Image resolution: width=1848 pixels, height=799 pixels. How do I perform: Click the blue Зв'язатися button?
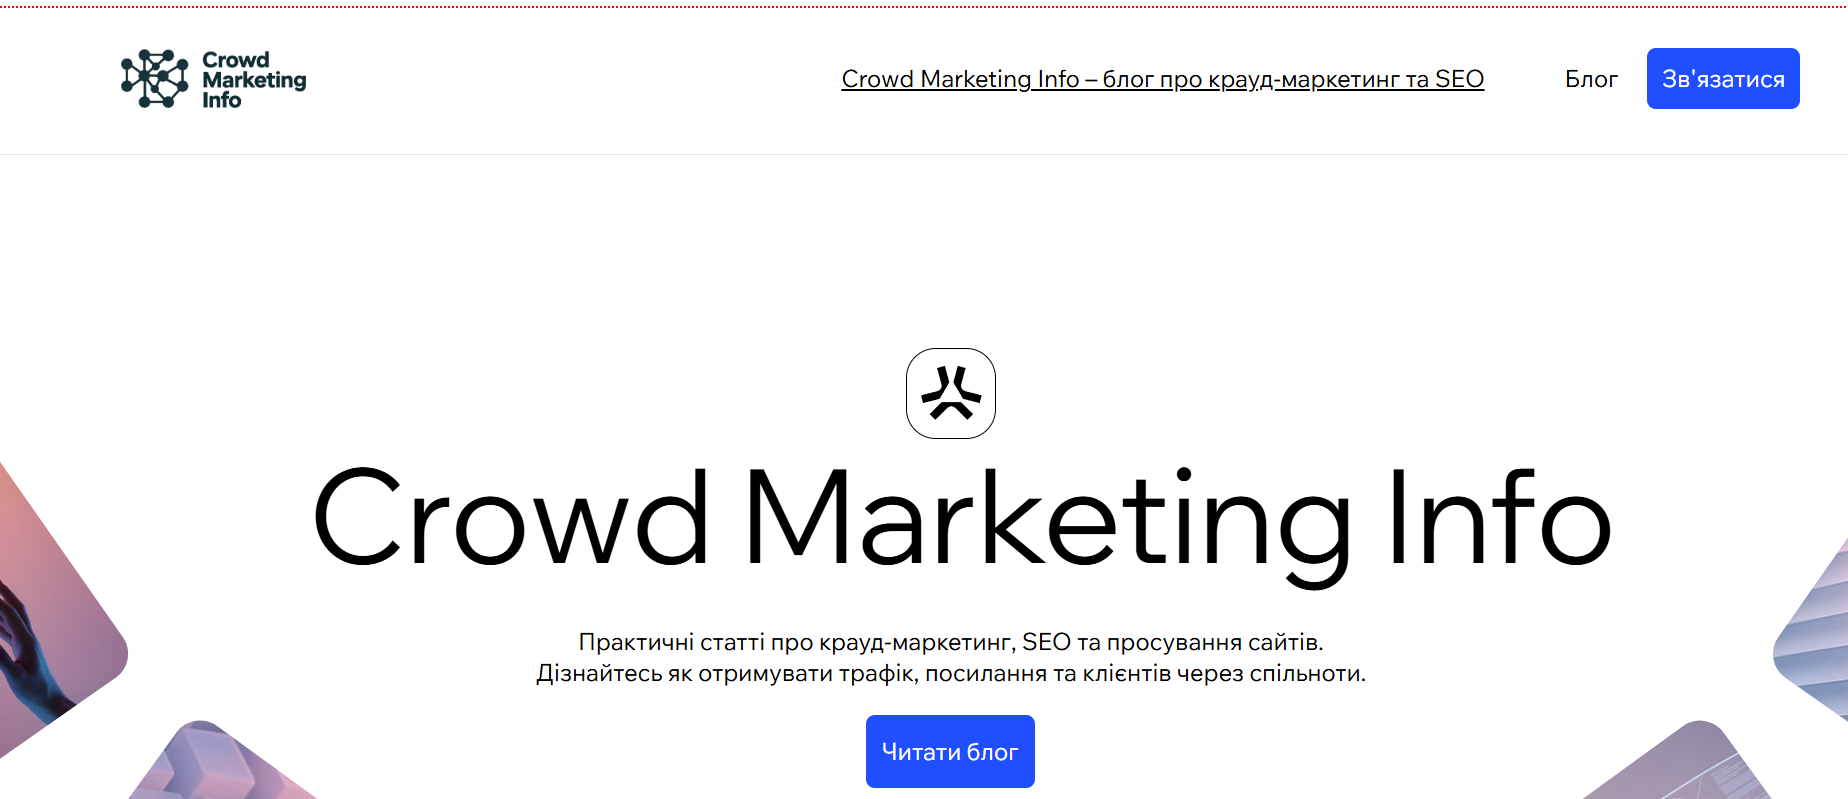[1723, 79]
